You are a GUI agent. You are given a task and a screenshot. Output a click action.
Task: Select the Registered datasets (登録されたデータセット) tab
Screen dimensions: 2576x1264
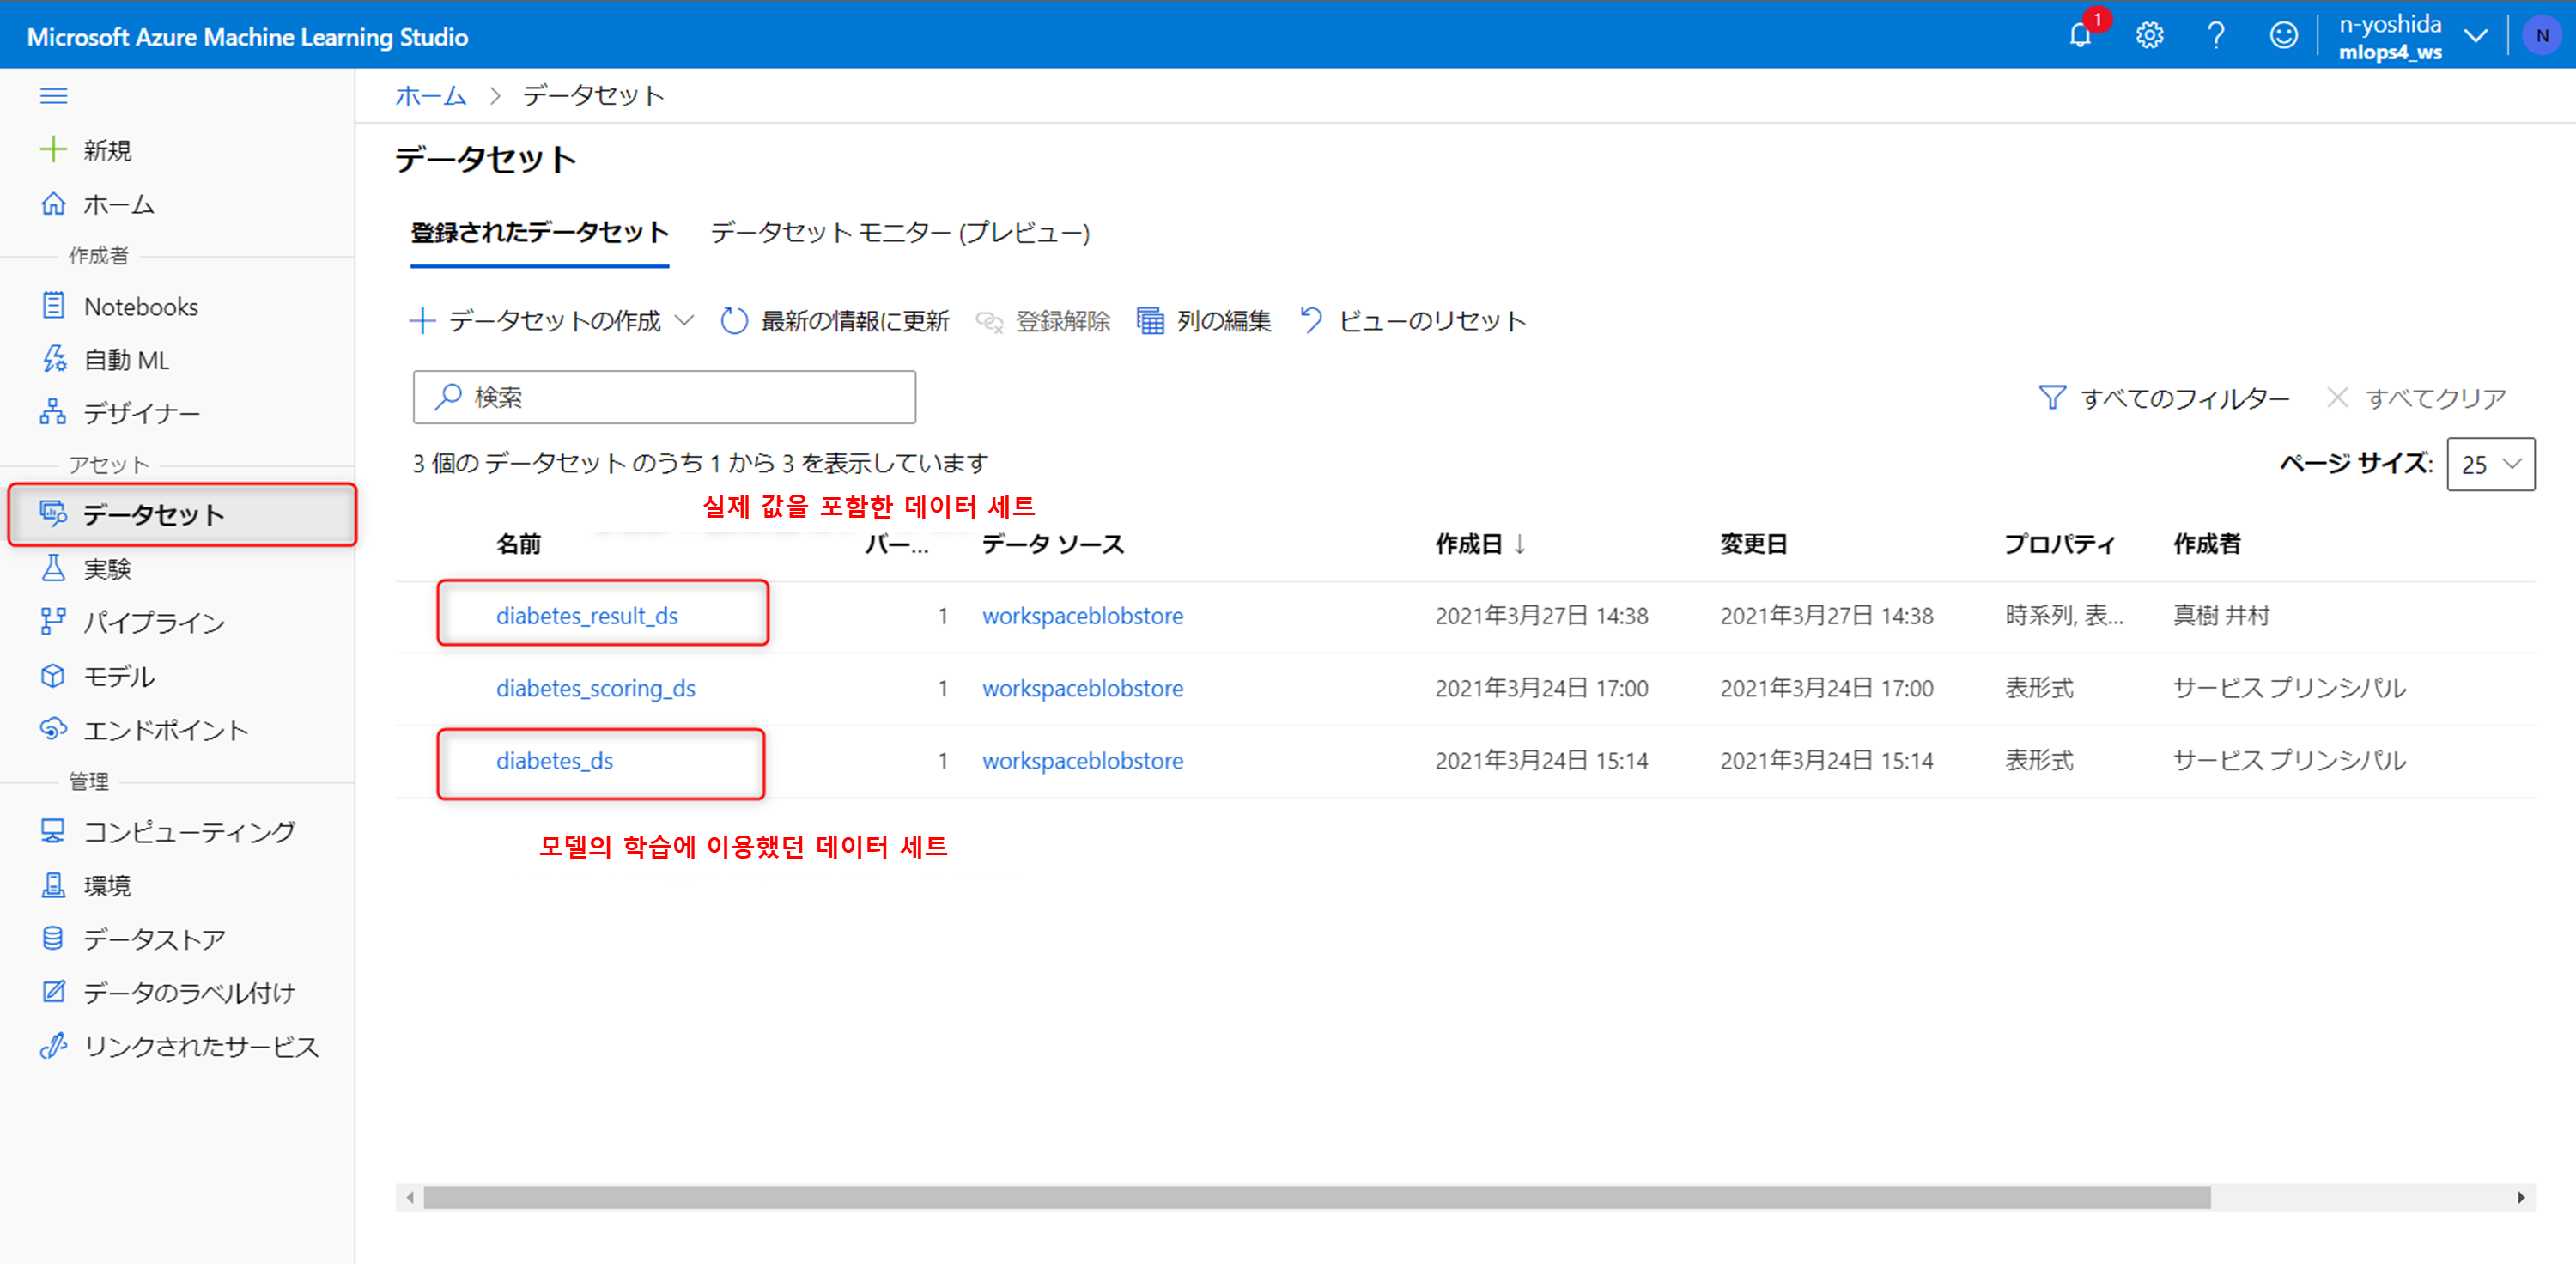[x=539, y=233]
